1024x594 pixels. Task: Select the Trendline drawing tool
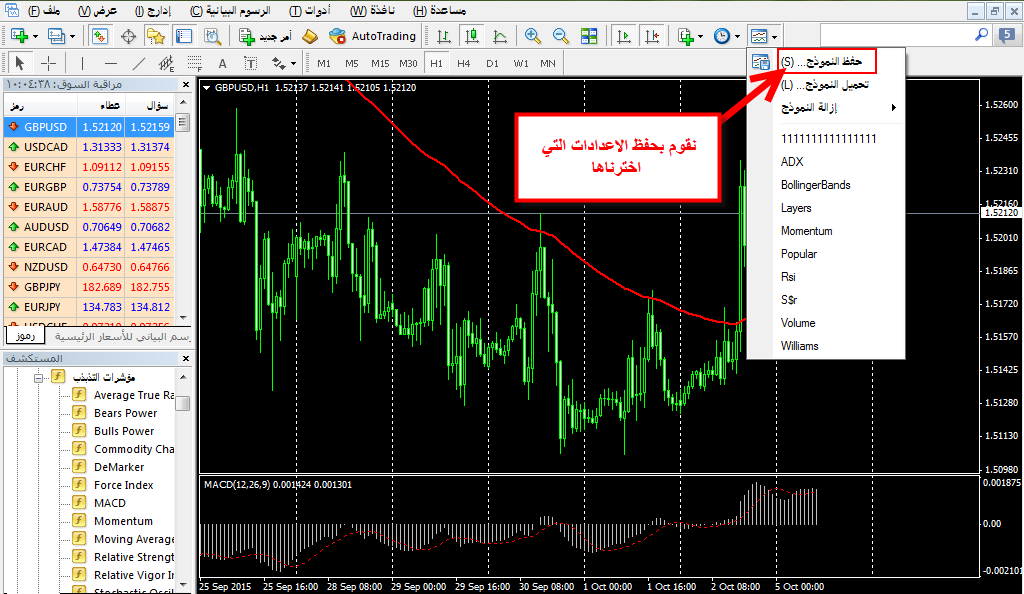[x=138, y=63]
